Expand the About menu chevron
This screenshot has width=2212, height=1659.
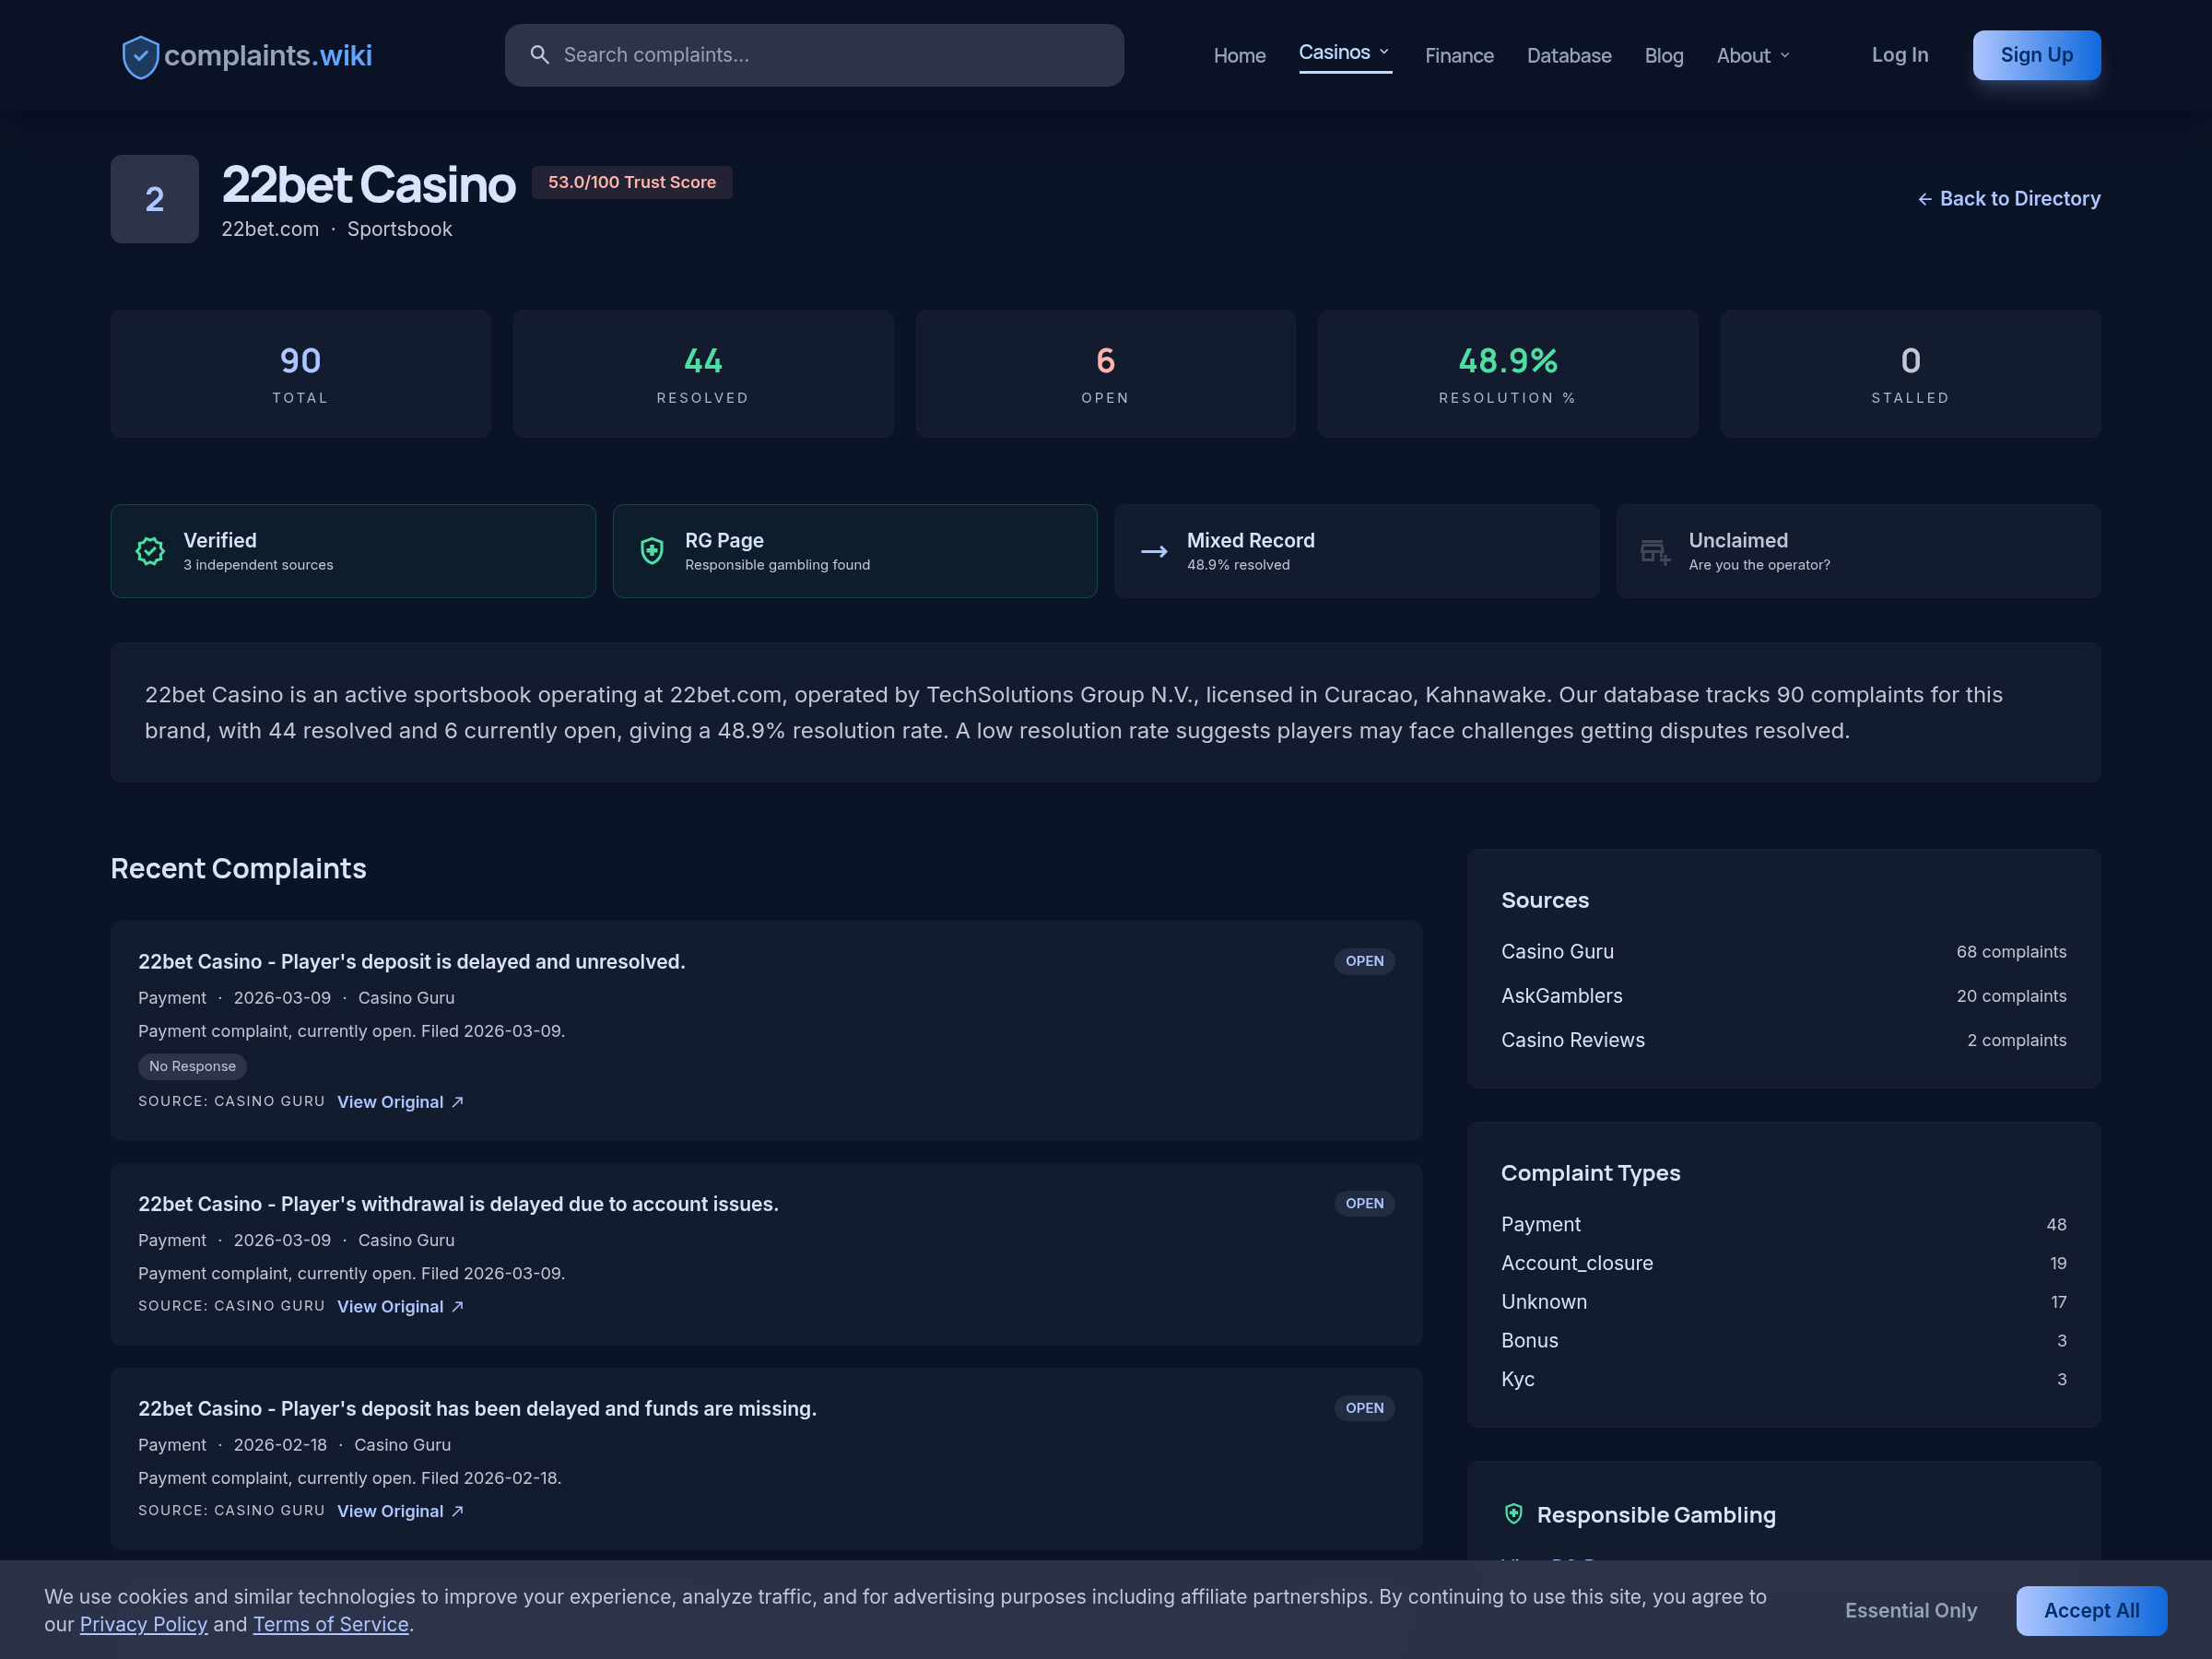(x=1785, y=56)
